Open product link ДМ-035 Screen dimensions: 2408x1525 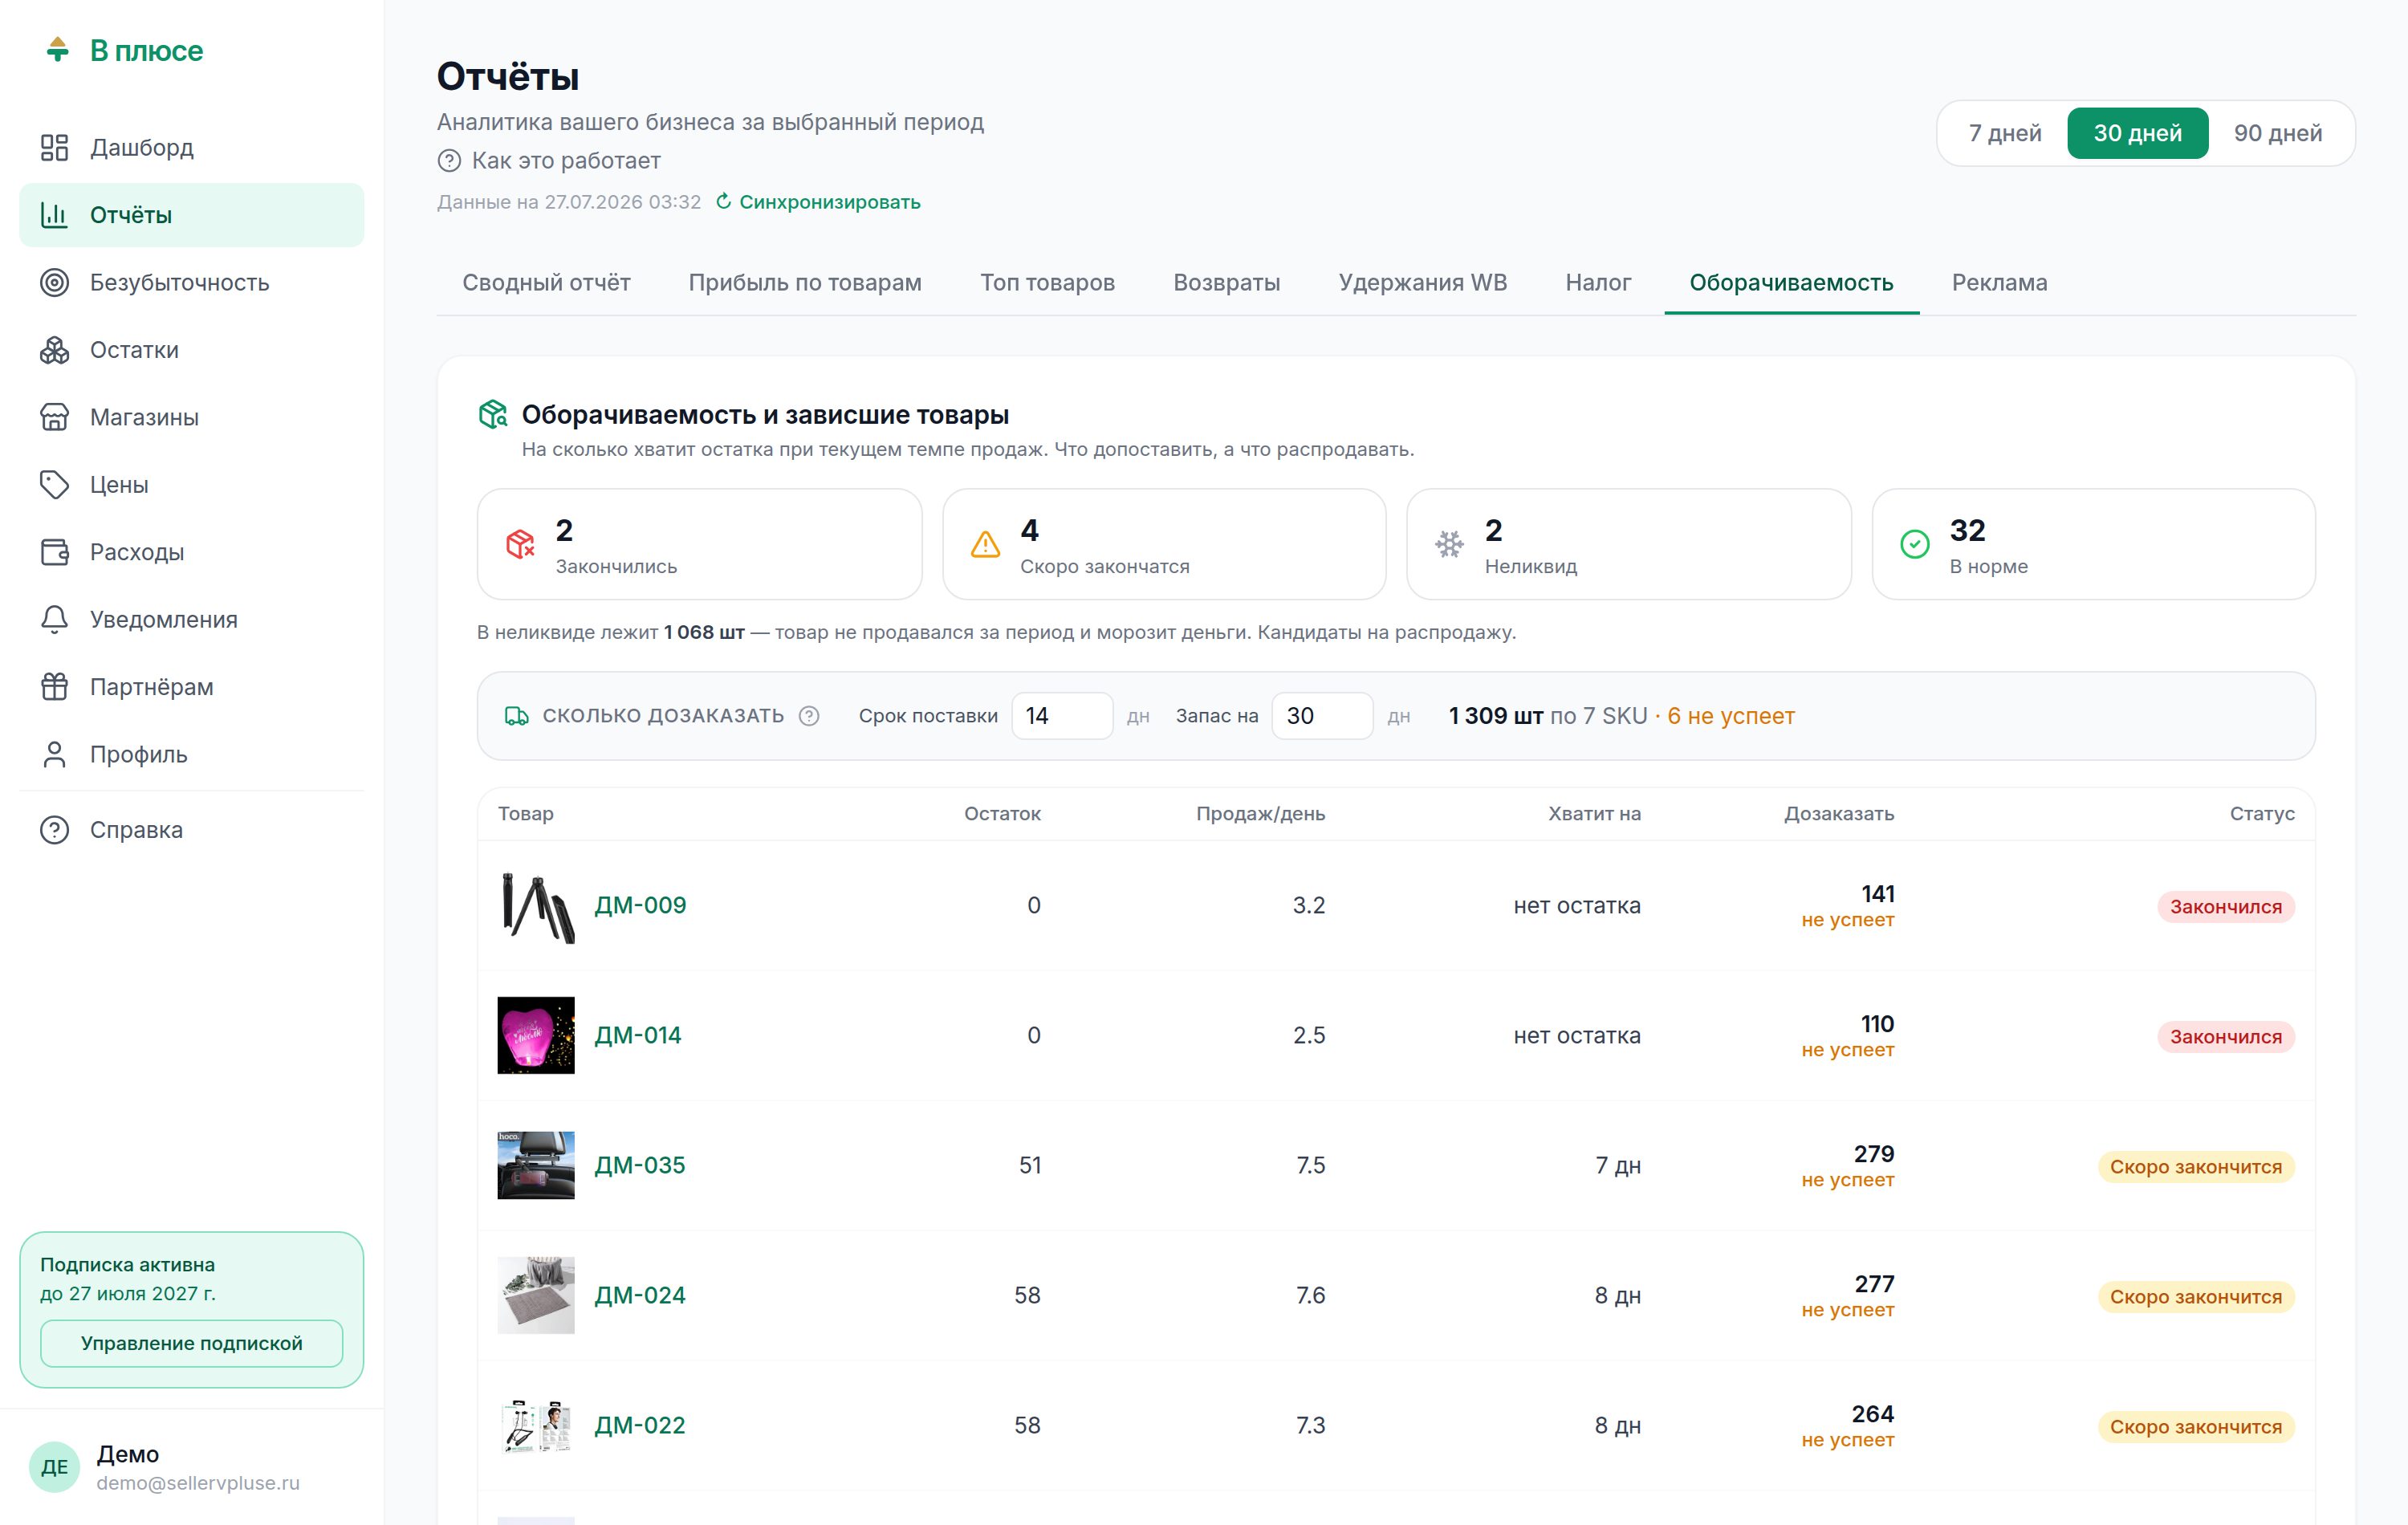(640, 1165)
